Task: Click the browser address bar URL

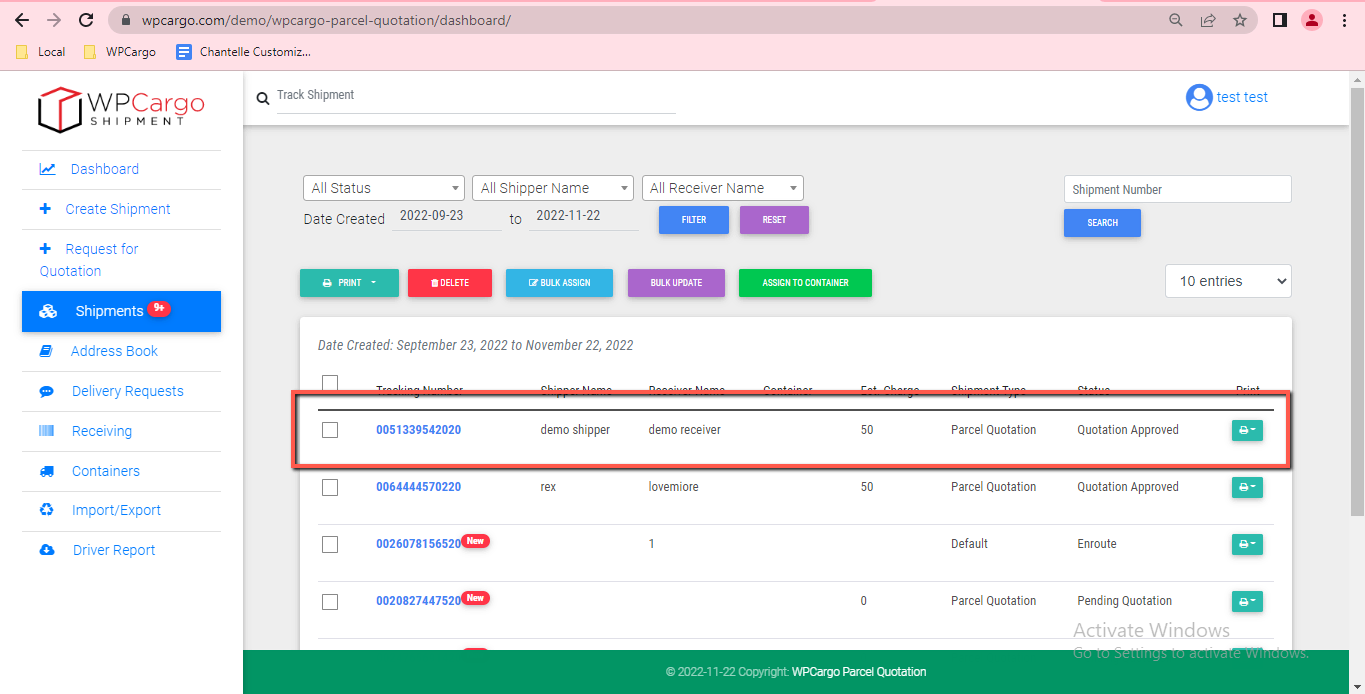Action: coord(324,20)
